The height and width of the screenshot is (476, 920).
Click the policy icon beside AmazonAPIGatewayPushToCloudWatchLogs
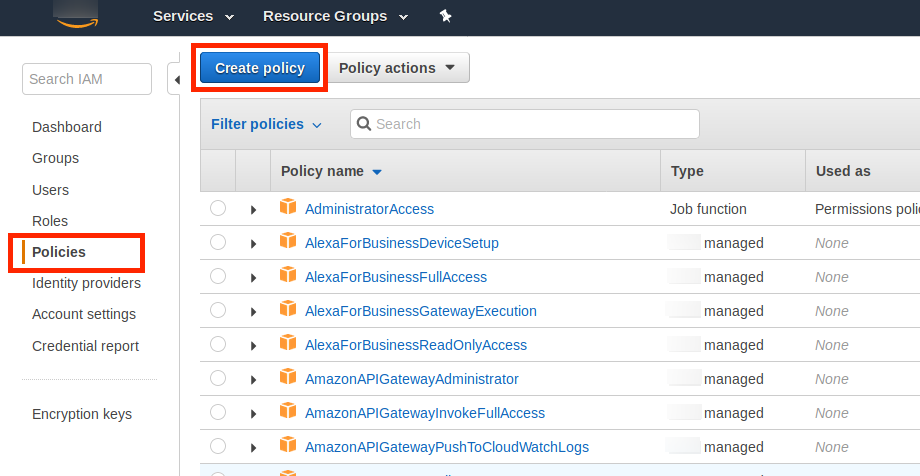tap(288, 446)
